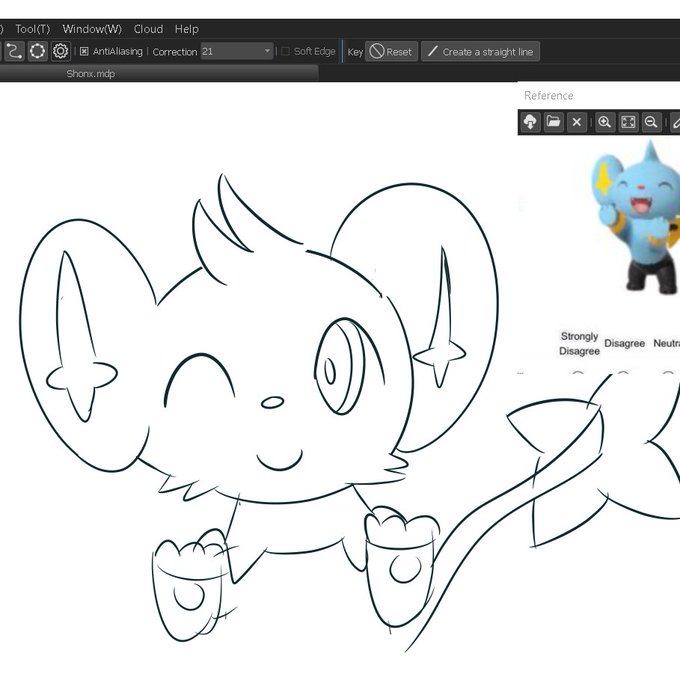Viewport: 680px width, 680px height.
Task: Click cloud download icon in Reference panel
Action: 530,122
